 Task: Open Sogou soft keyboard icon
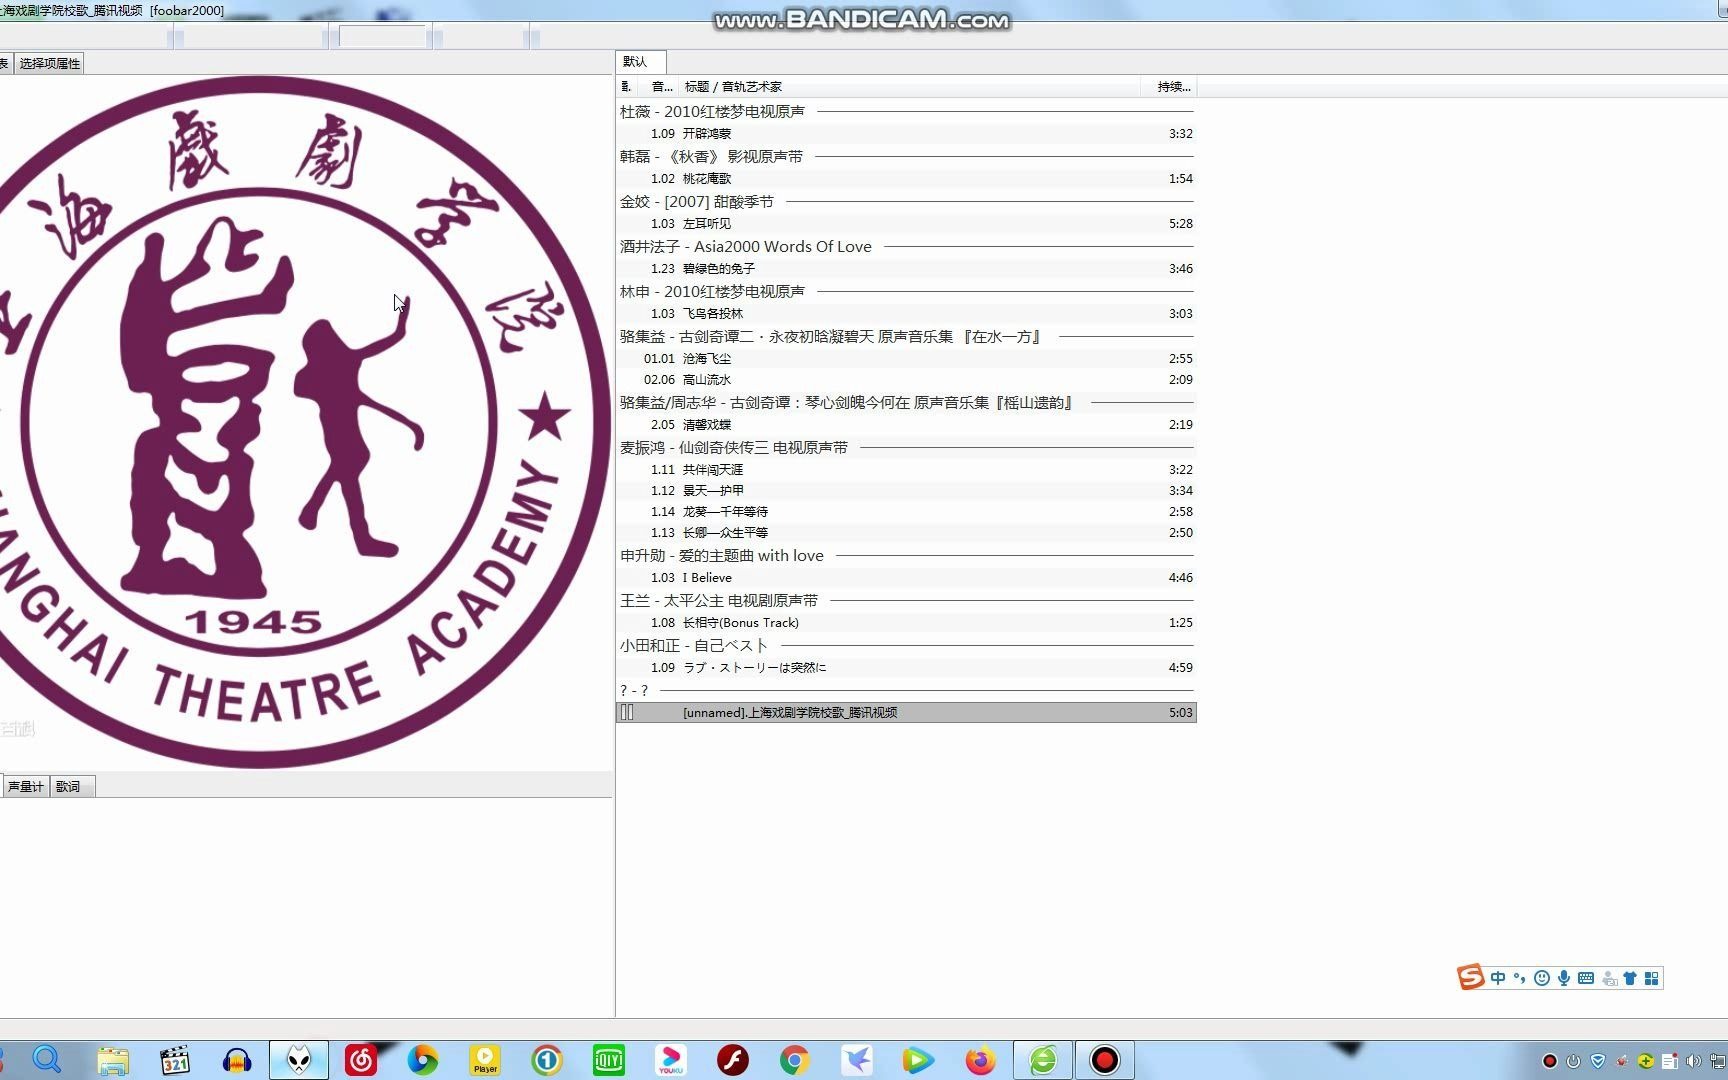(1586, 978)
